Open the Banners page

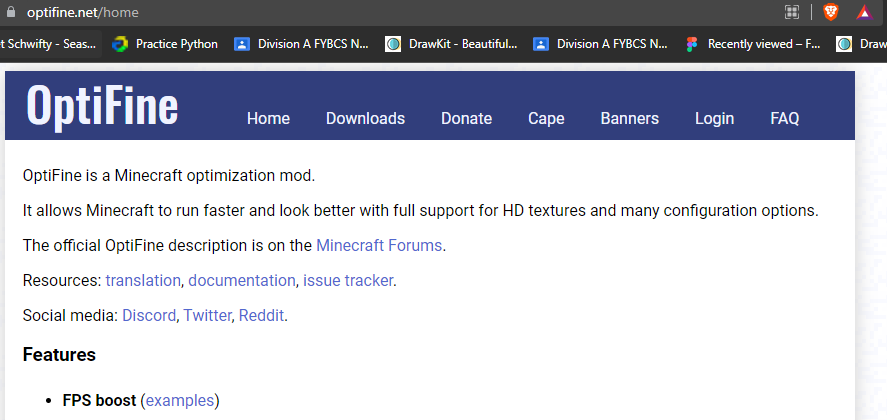click(x=630, y=118)
